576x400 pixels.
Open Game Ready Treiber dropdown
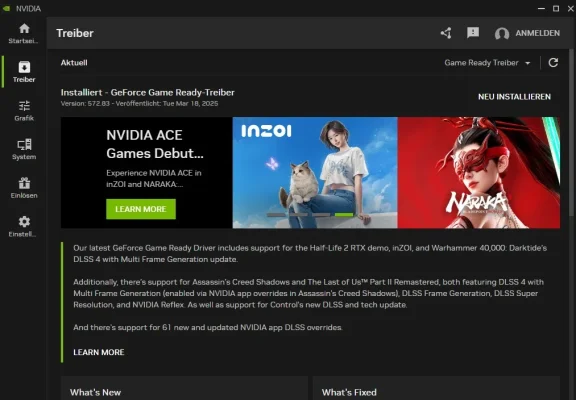tap(487, 63)
